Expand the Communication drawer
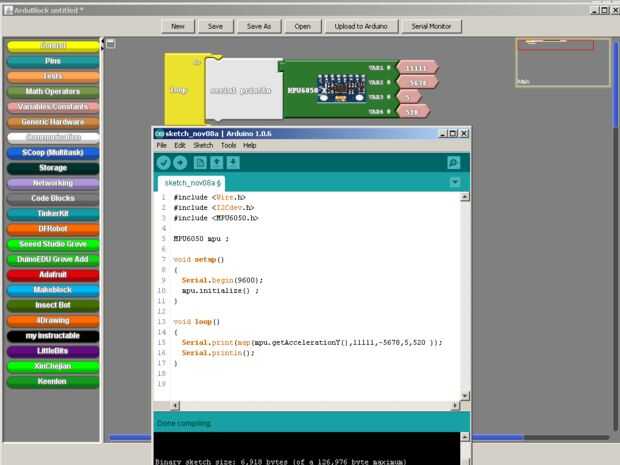Screen dimensions: 620x465 point(53,137)
